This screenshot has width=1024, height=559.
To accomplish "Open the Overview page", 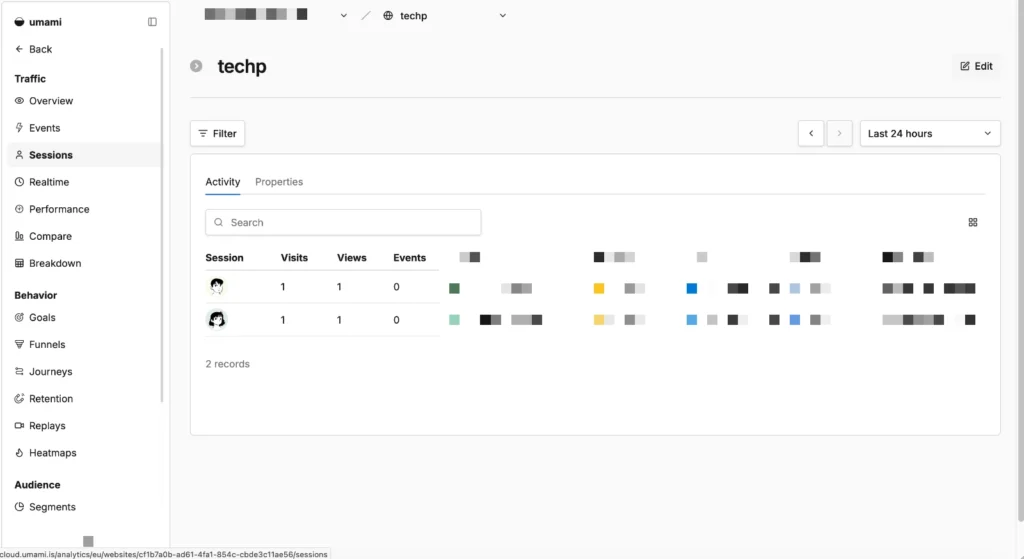I will point(51,101).
